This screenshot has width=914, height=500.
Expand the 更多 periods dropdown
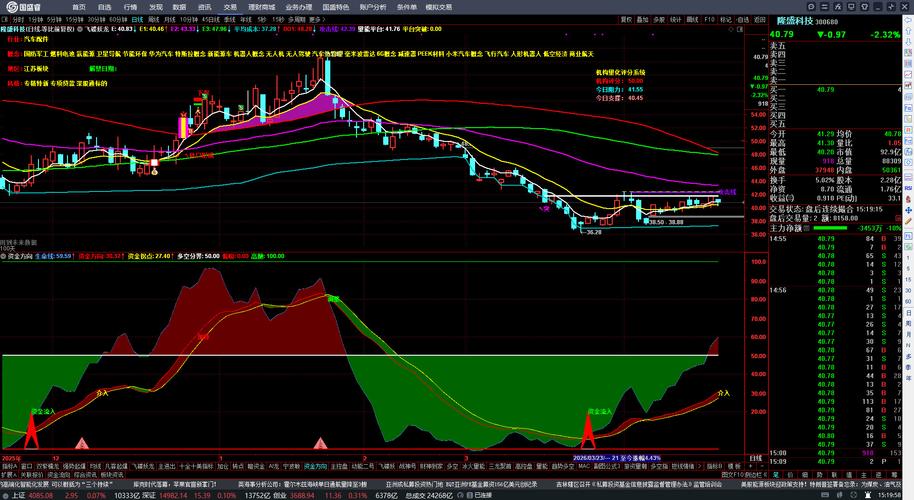tap(317, 19)
